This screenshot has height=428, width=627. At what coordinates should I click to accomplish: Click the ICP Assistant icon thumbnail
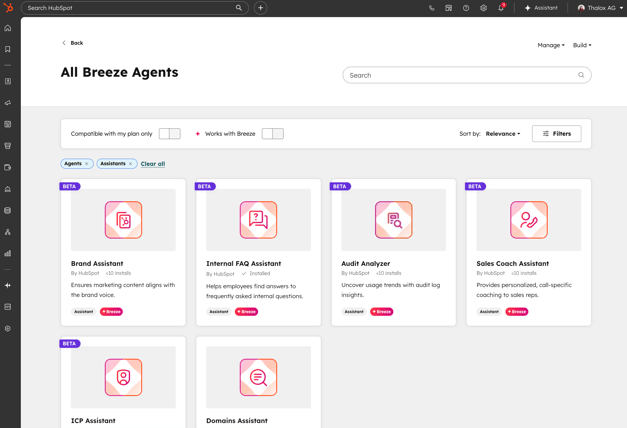tap(123, 377)
